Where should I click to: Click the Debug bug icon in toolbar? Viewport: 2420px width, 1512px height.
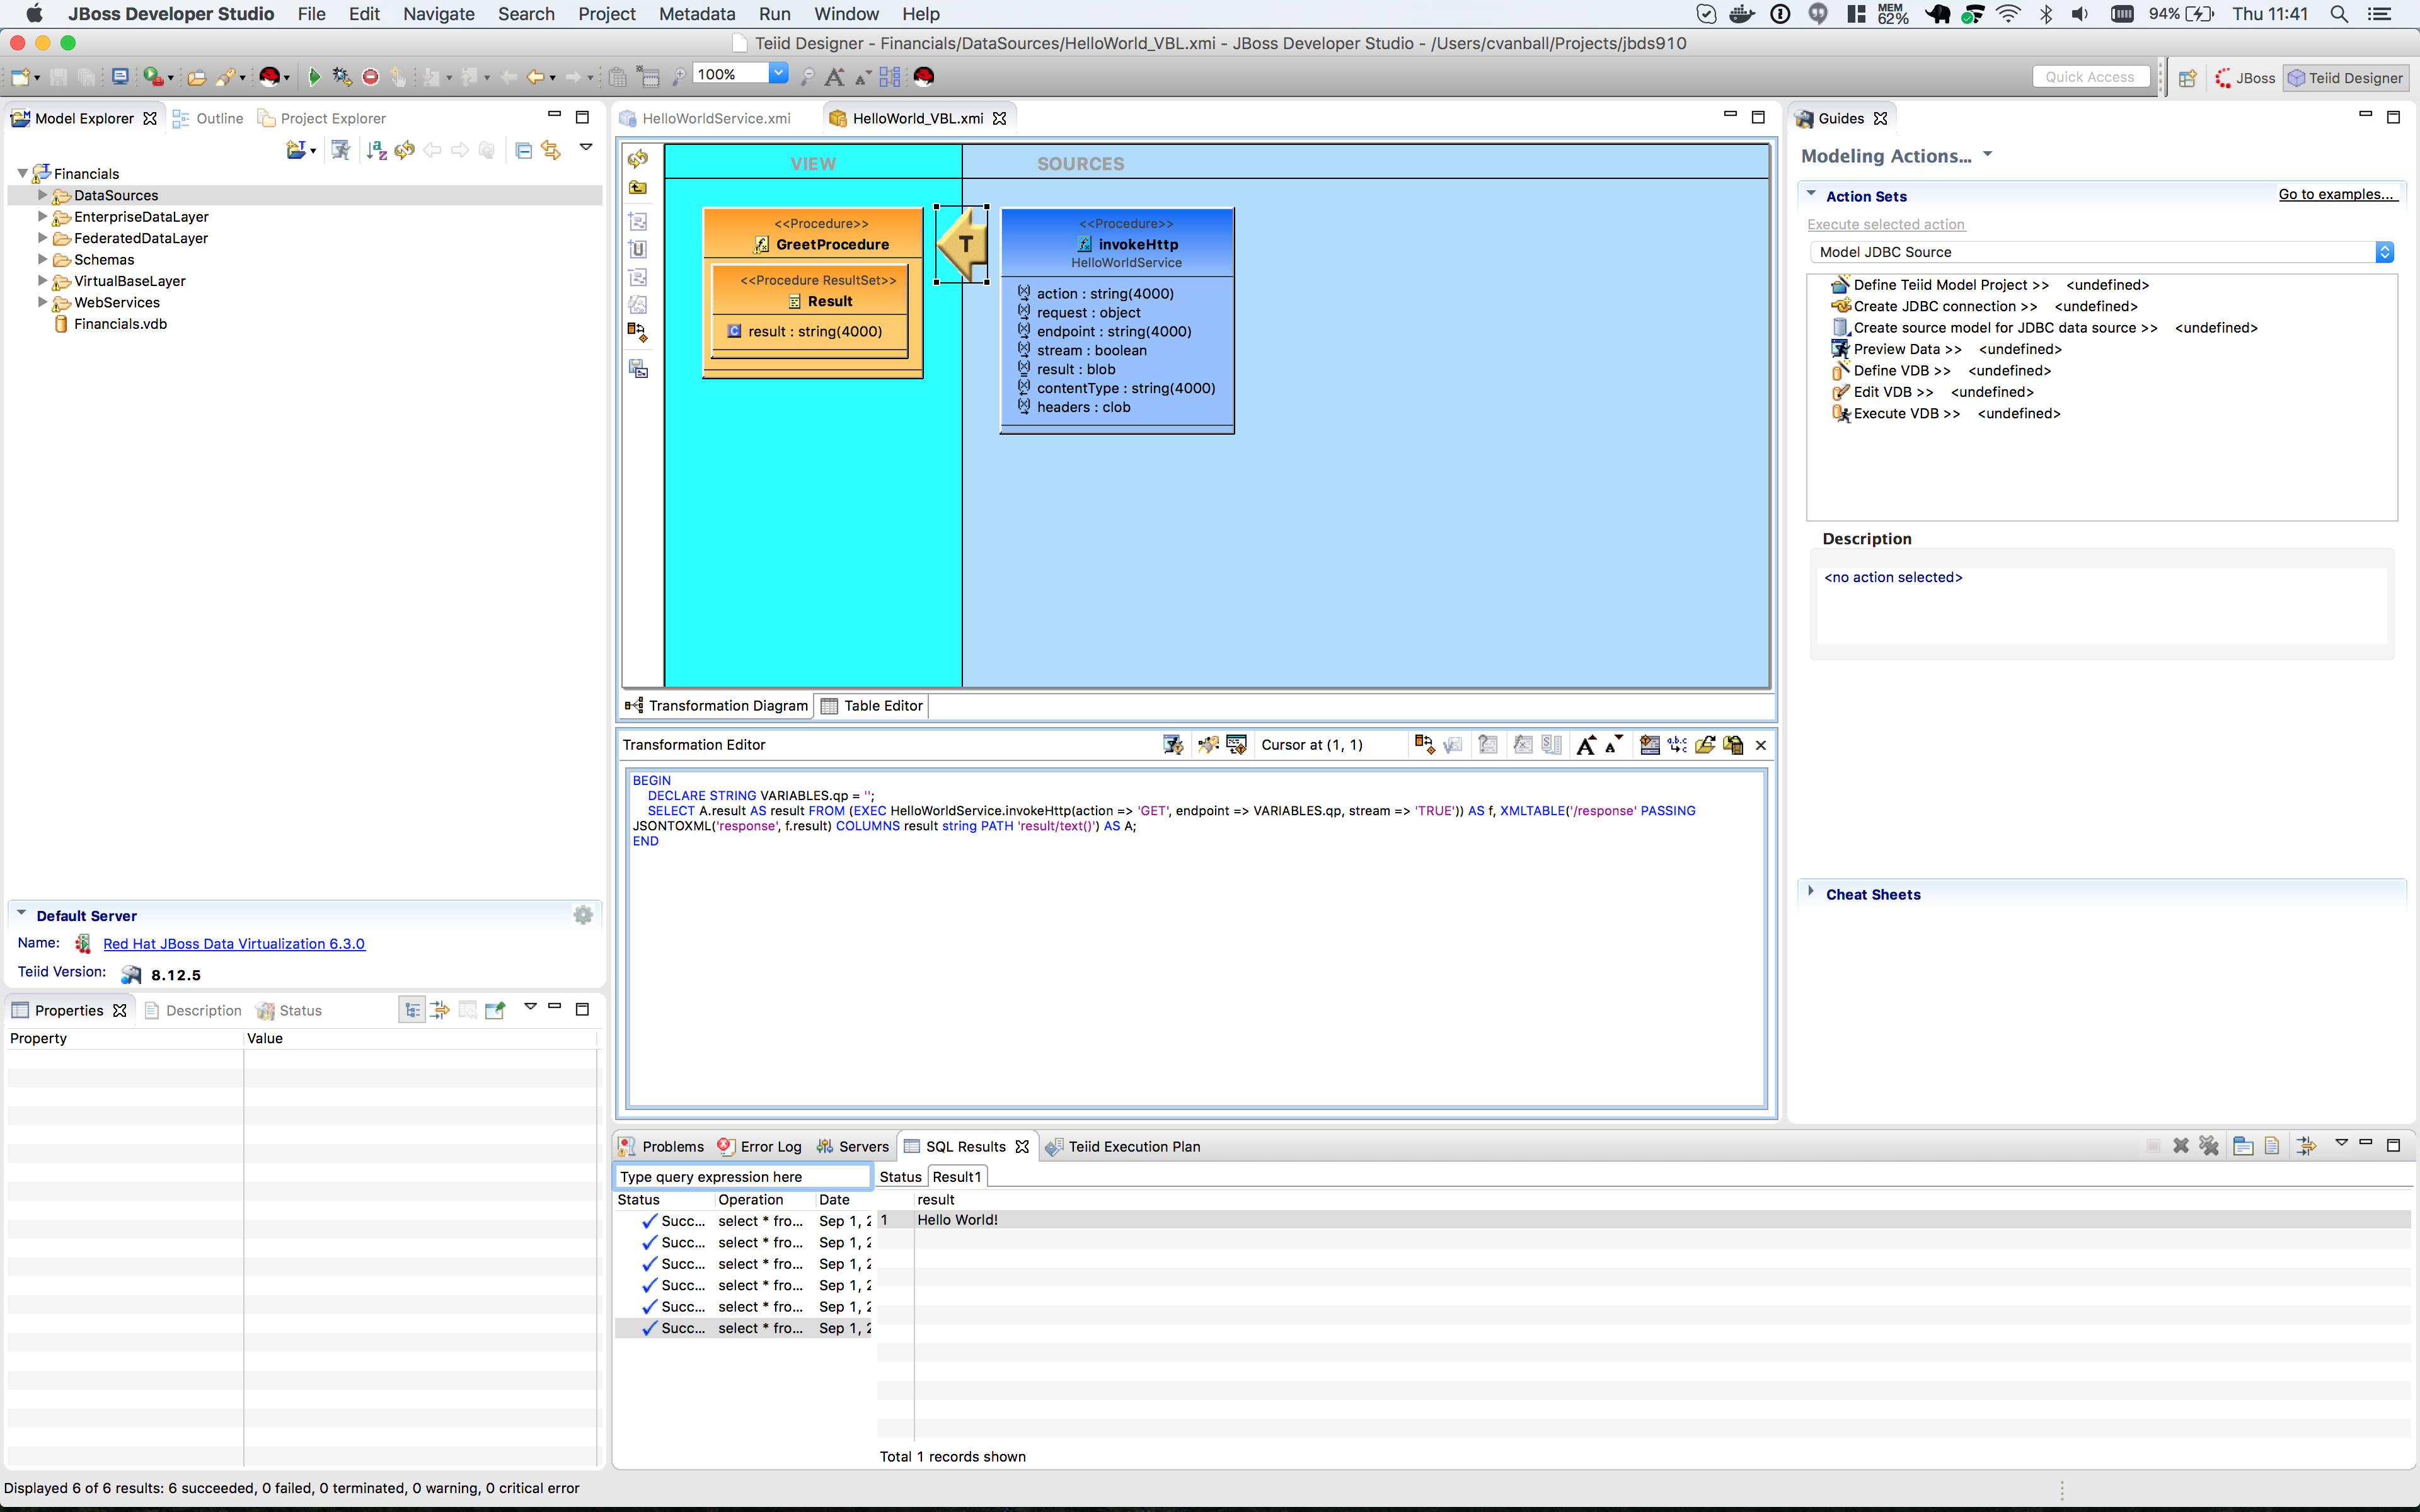[x=342, y=77]
